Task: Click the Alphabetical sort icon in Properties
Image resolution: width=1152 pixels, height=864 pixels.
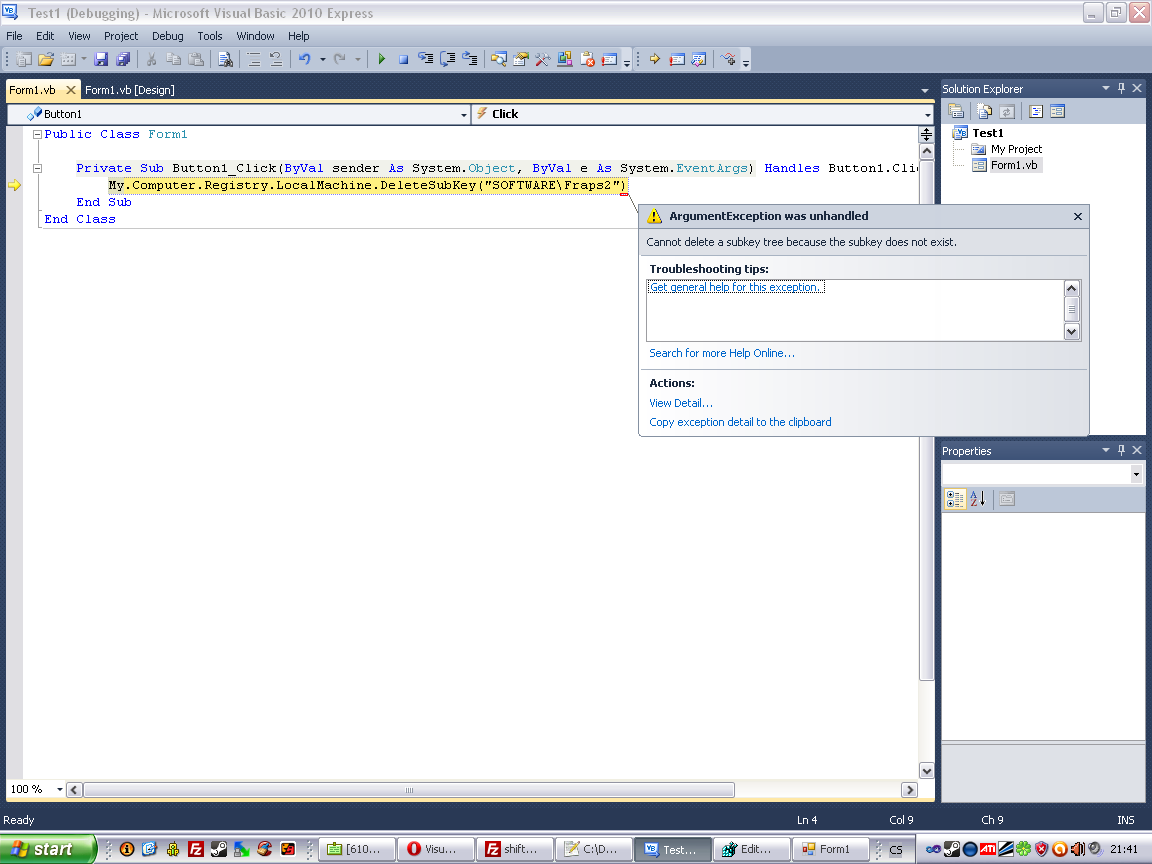Action: [978, 500]
